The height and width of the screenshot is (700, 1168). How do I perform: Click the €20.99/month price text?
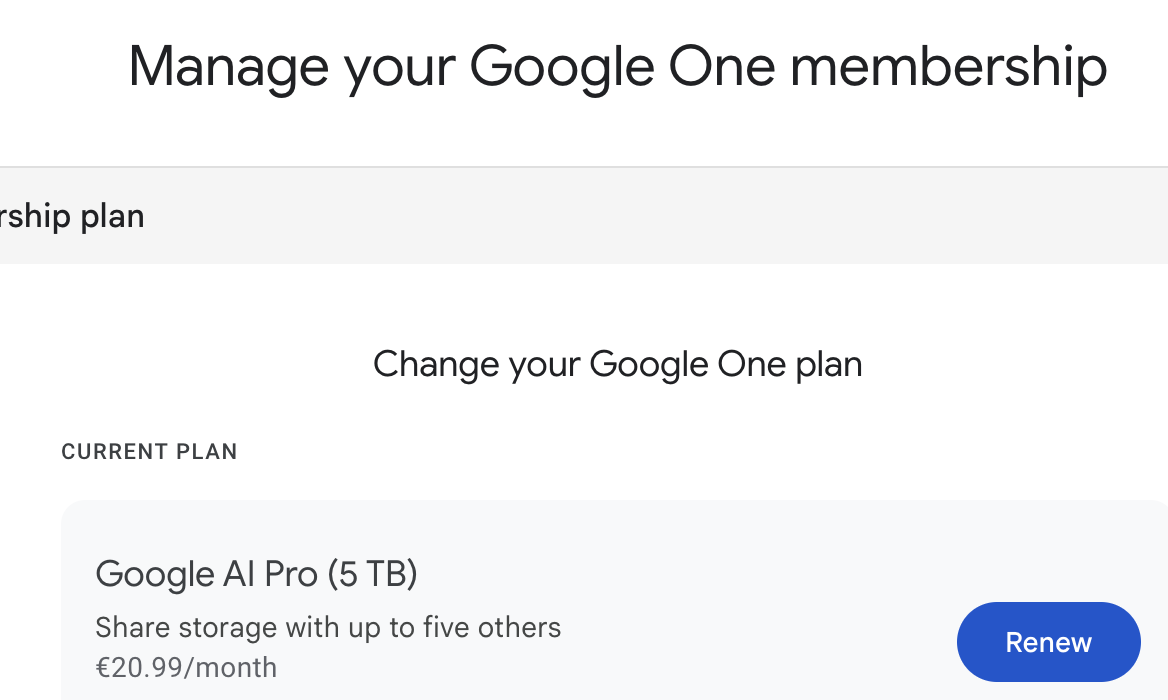(186, 667)
